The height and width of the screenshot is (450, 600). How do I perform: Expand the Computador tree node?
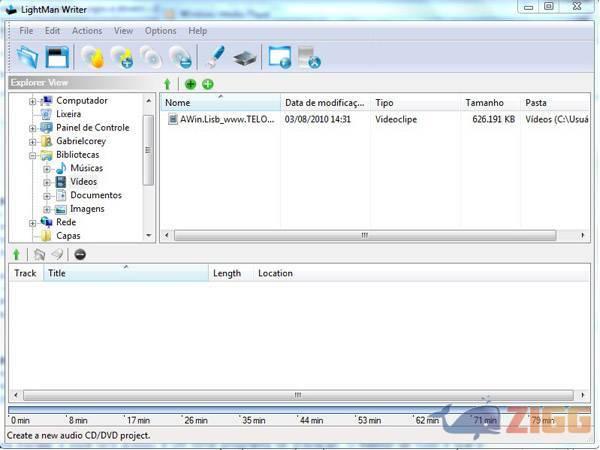click(33, 101)
